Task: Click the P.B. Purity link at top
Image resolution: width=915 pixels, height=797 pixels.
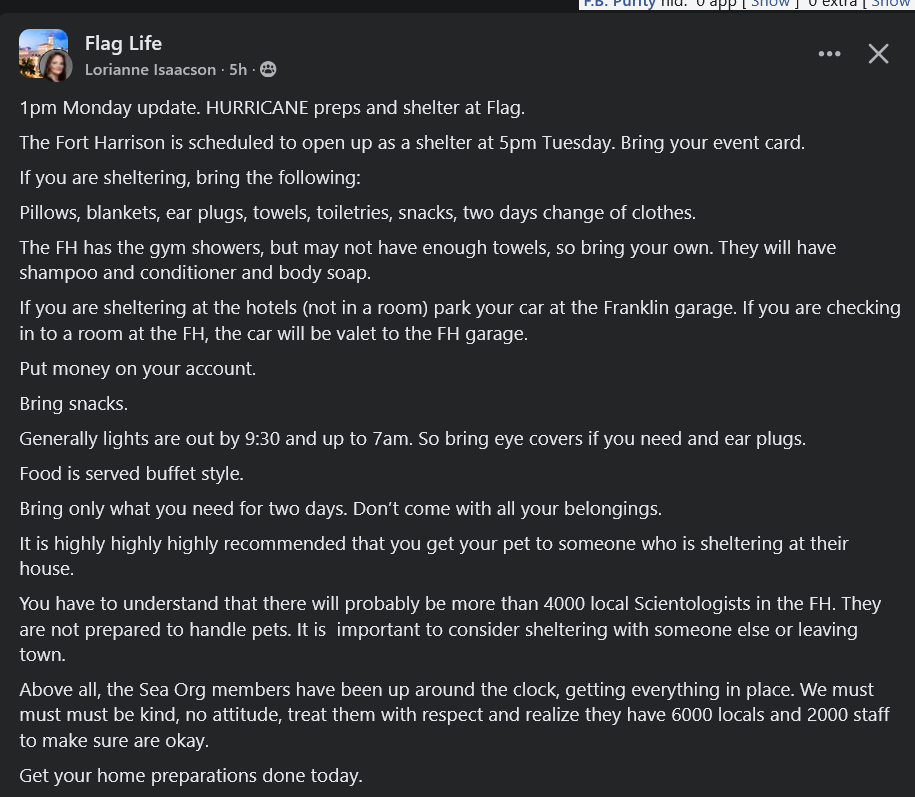Action: click(x=620, y=4)
